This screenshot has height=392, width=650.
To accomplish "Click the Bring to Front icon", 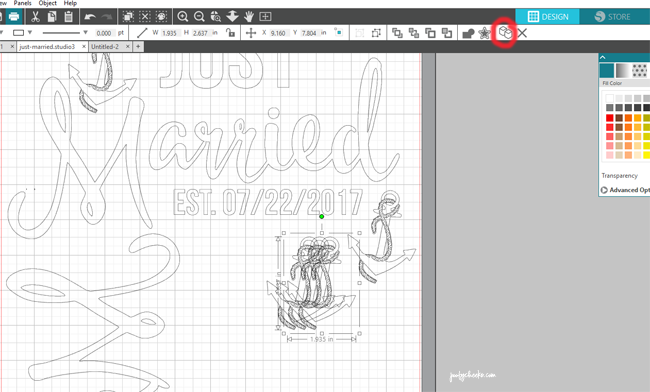I will [397, 33].
